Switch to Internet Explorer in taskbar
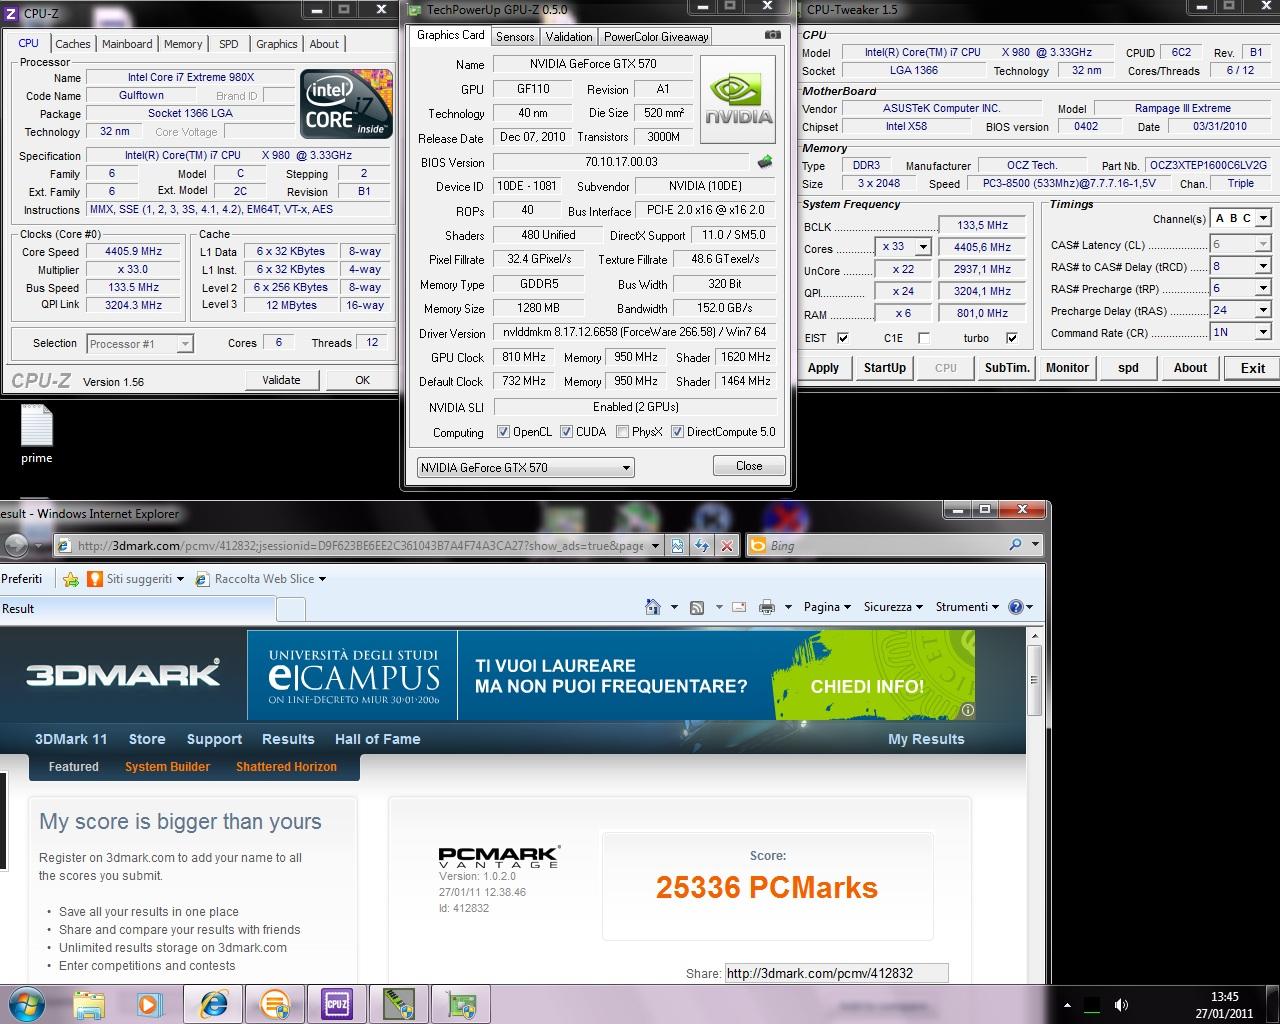The width and height of the screenshot is (1280, 1024). pyautogui.click(x=213, y=1003)
